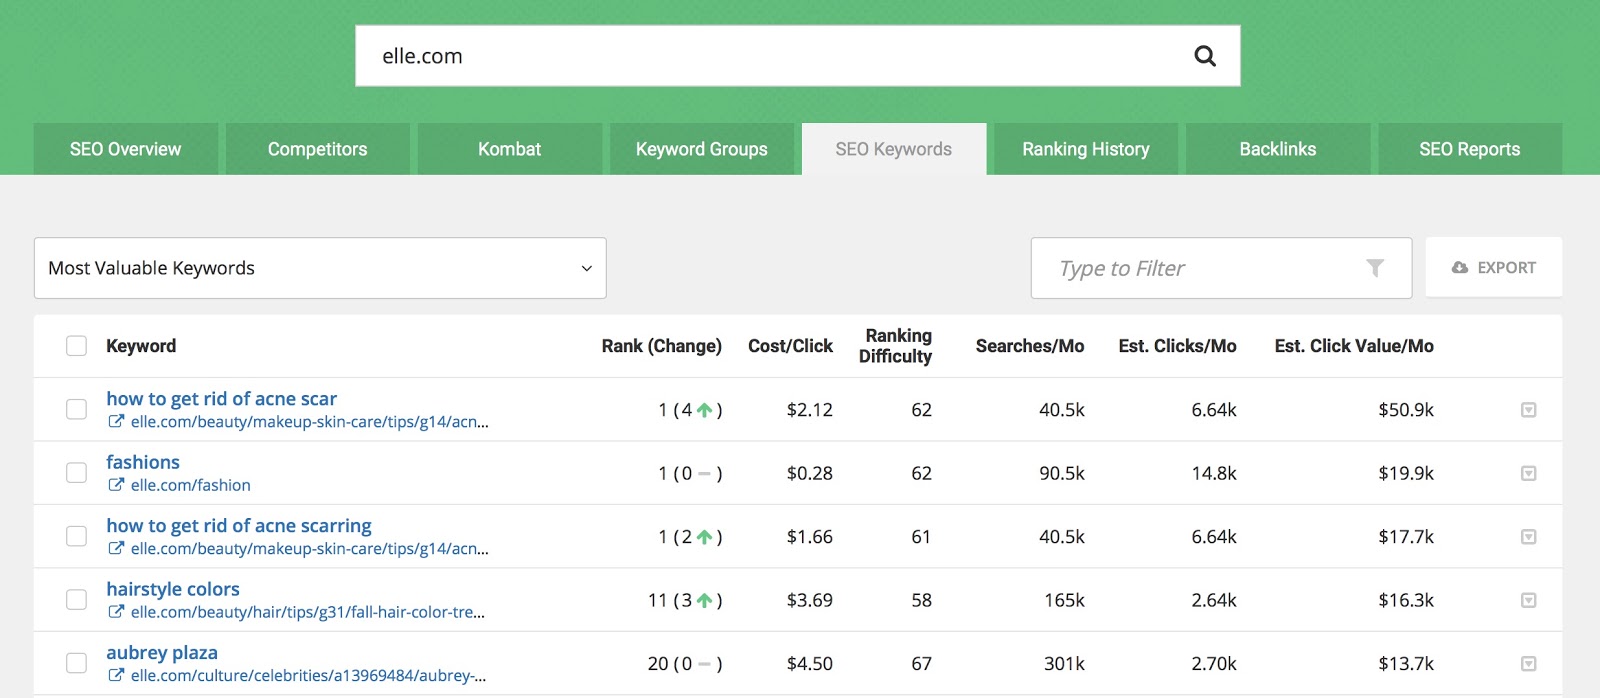This screenshot has width=1600, height=698.
Task: Click the cloud icon on Export button
Action: click(x=1460, y=268)
